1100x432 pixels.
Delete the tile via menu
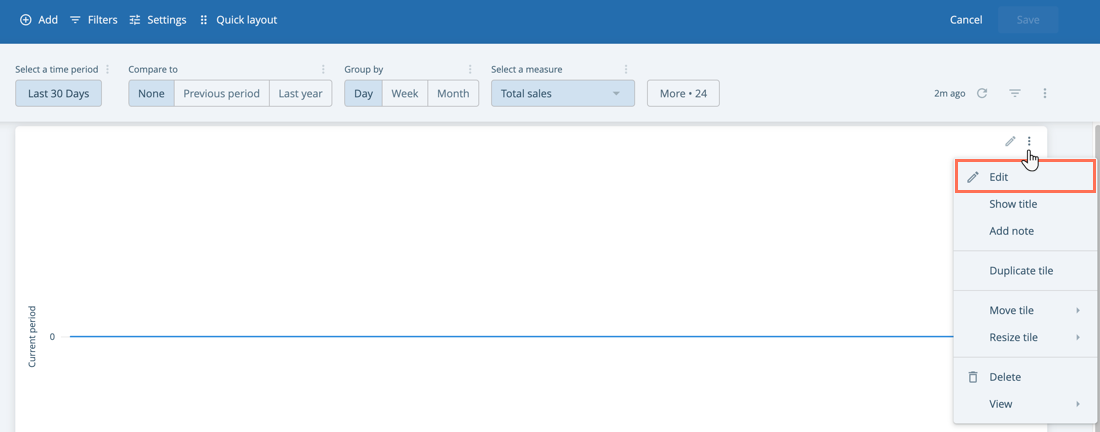click(1024, 377)
